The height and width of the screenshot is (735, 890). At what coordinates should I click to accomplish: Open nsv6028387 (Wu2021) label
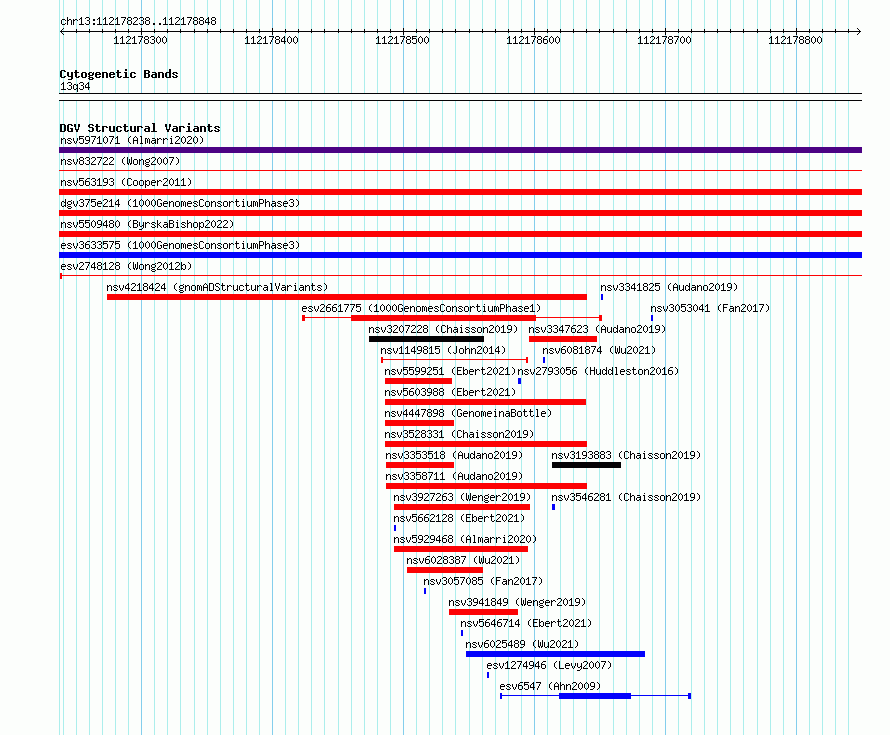click(x=463, y=560)
